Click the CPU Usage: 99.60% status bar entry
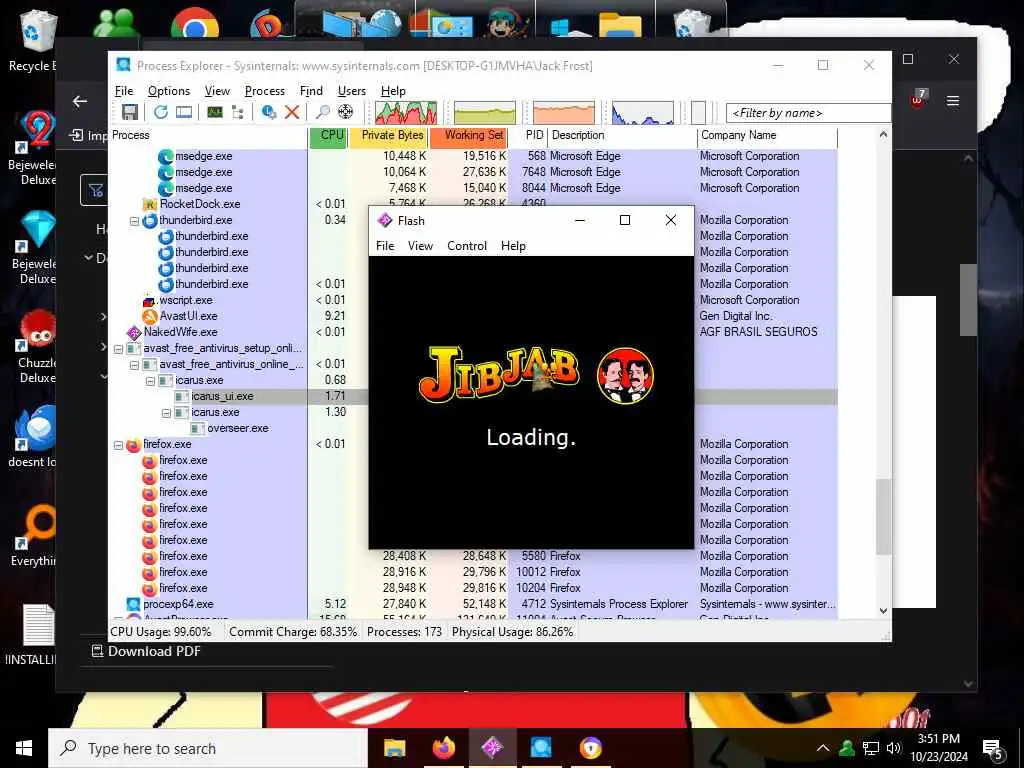 coord(161,632)
